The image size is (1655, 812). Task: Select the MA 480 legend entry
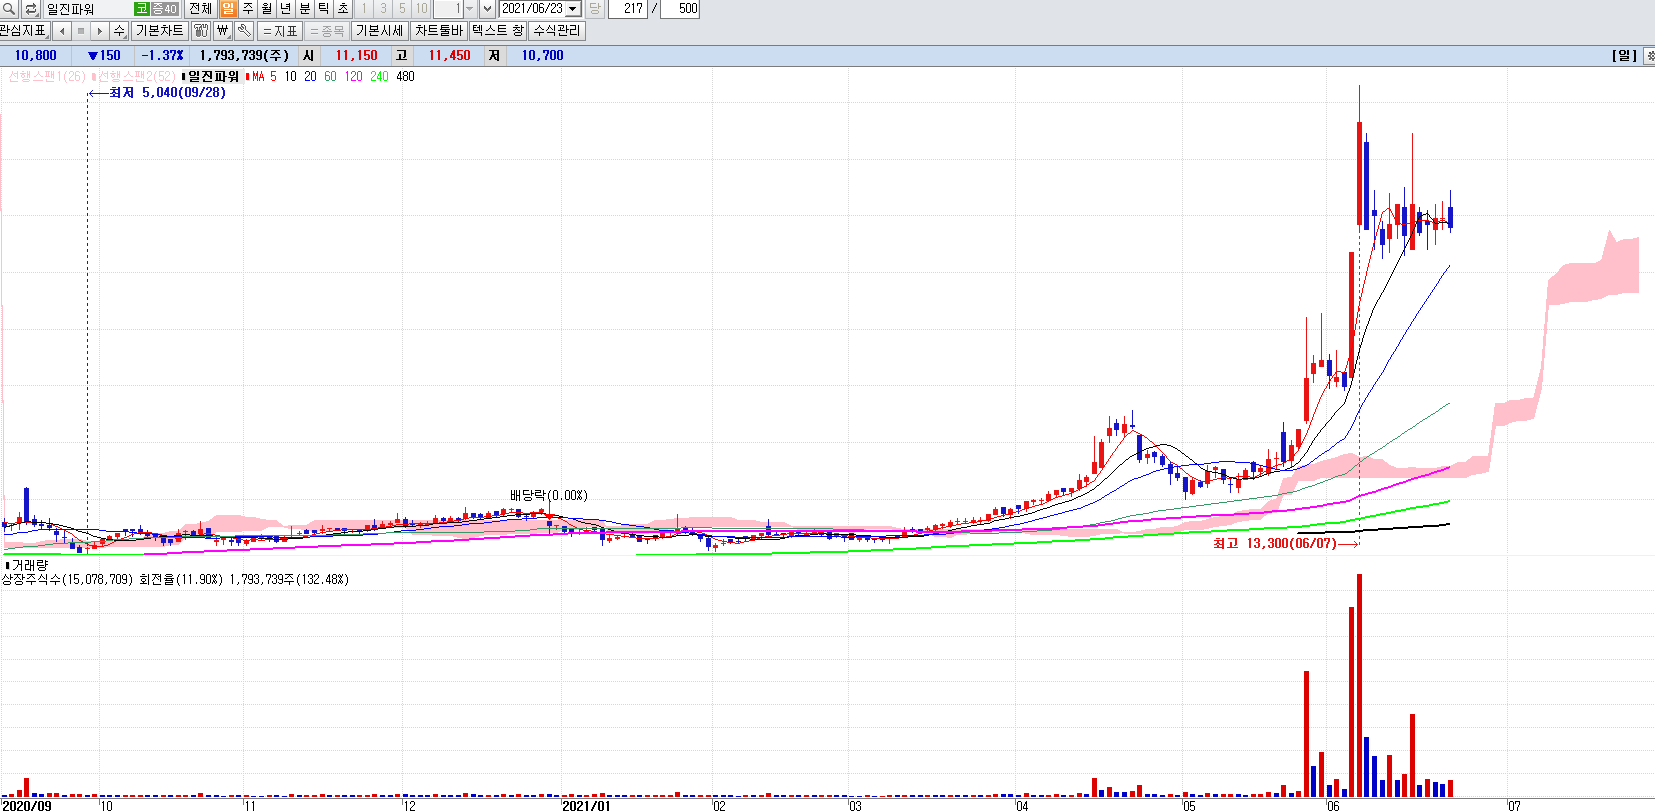(405, 77)
